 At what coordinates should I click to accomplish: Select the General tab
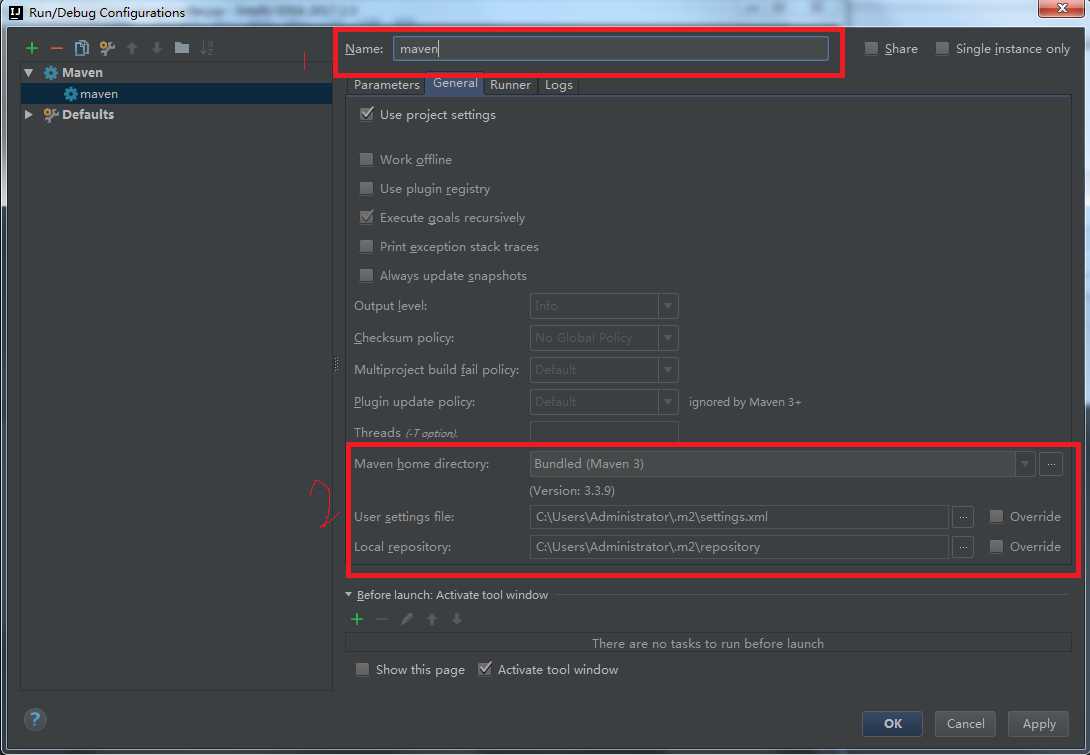coord(455,83)
